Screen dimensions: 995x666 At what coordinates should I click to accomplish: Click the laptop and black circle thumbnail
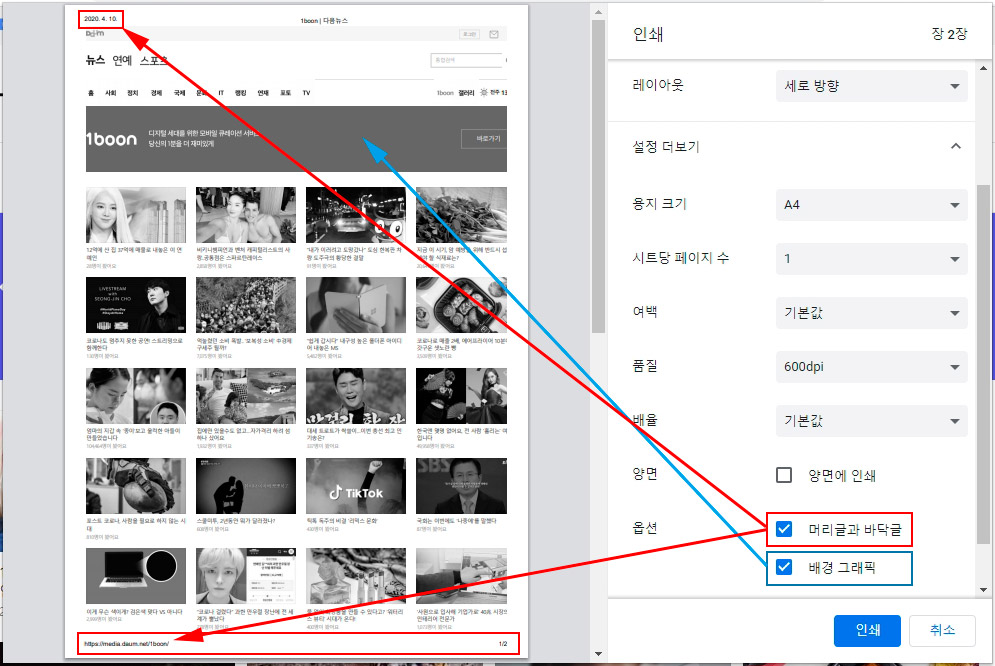tap(136, 576)
